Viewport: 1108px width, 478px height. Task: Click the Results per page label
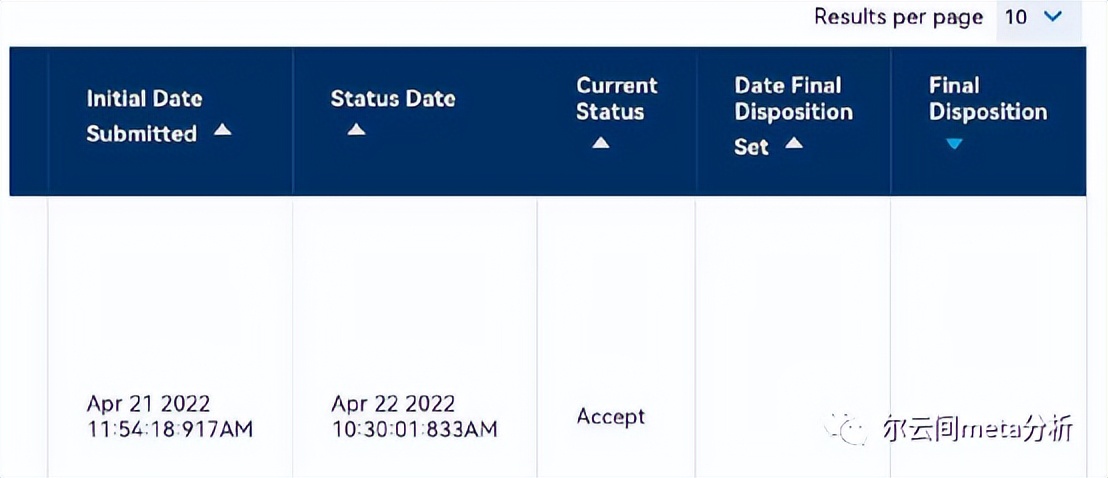coord(897,17)
